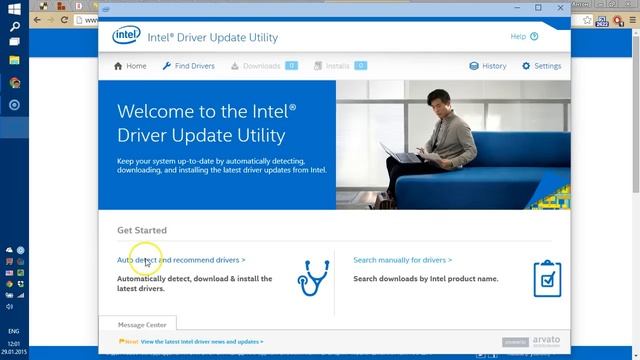
Task: Click the Installs count badge
Action: click(361, 66)
